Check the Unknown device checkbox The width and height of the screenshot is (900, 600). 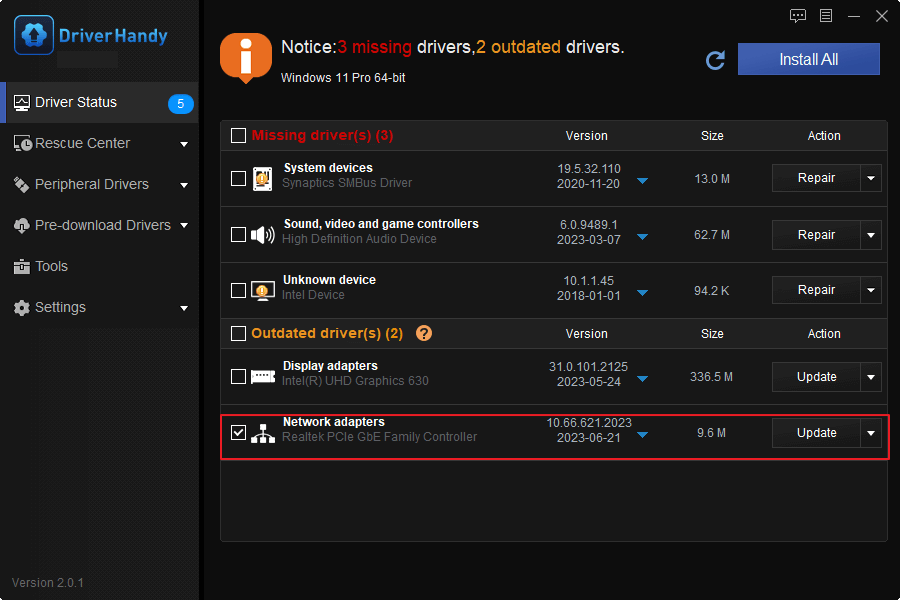(238, 291)
